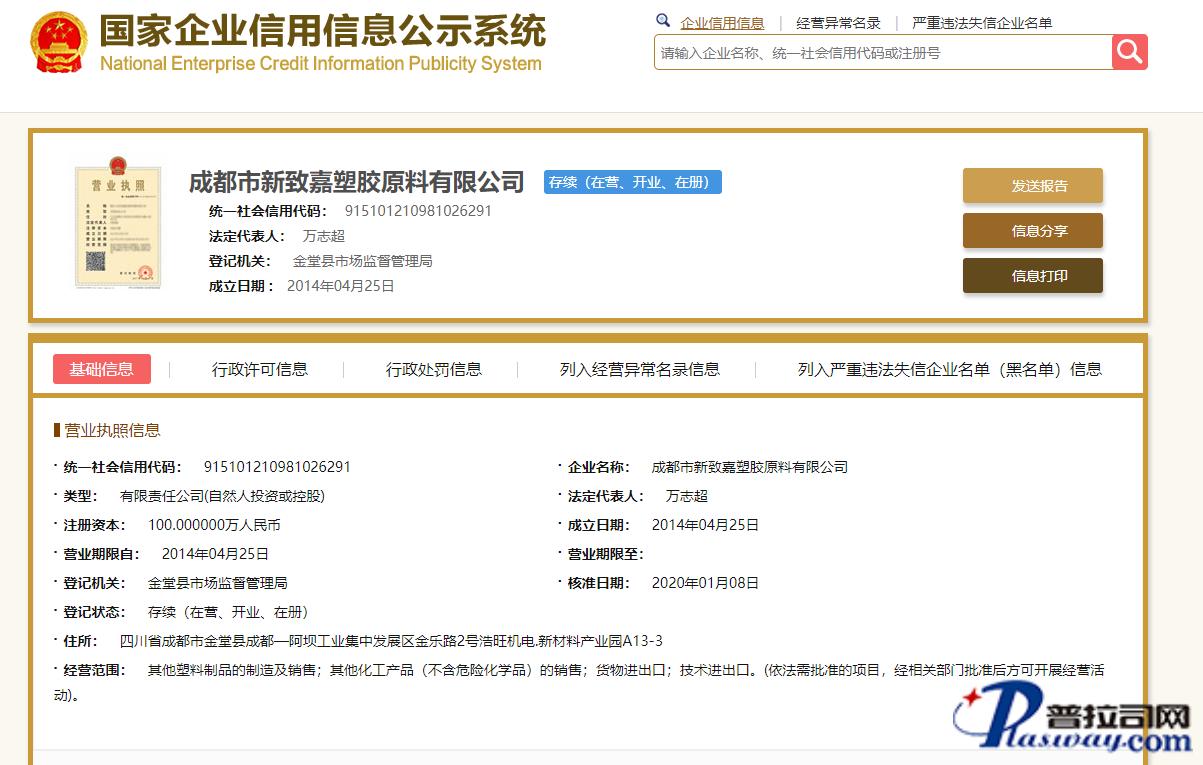1203x765 pixels.
Task: Switch to 列入经营异常名录信息 tab
Action: (x=640, y=369)
